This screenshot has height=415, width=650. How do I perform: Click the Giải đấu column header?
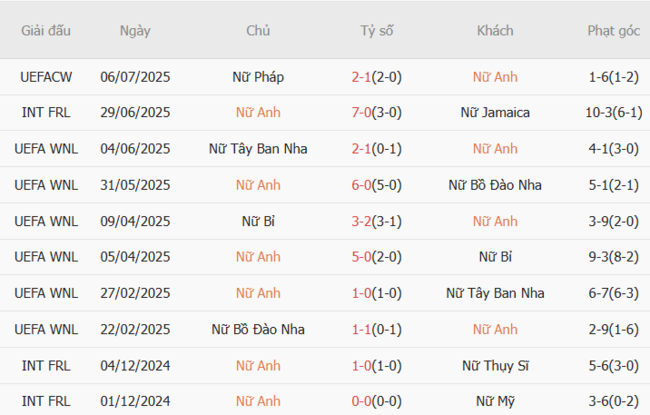[46, 31]
